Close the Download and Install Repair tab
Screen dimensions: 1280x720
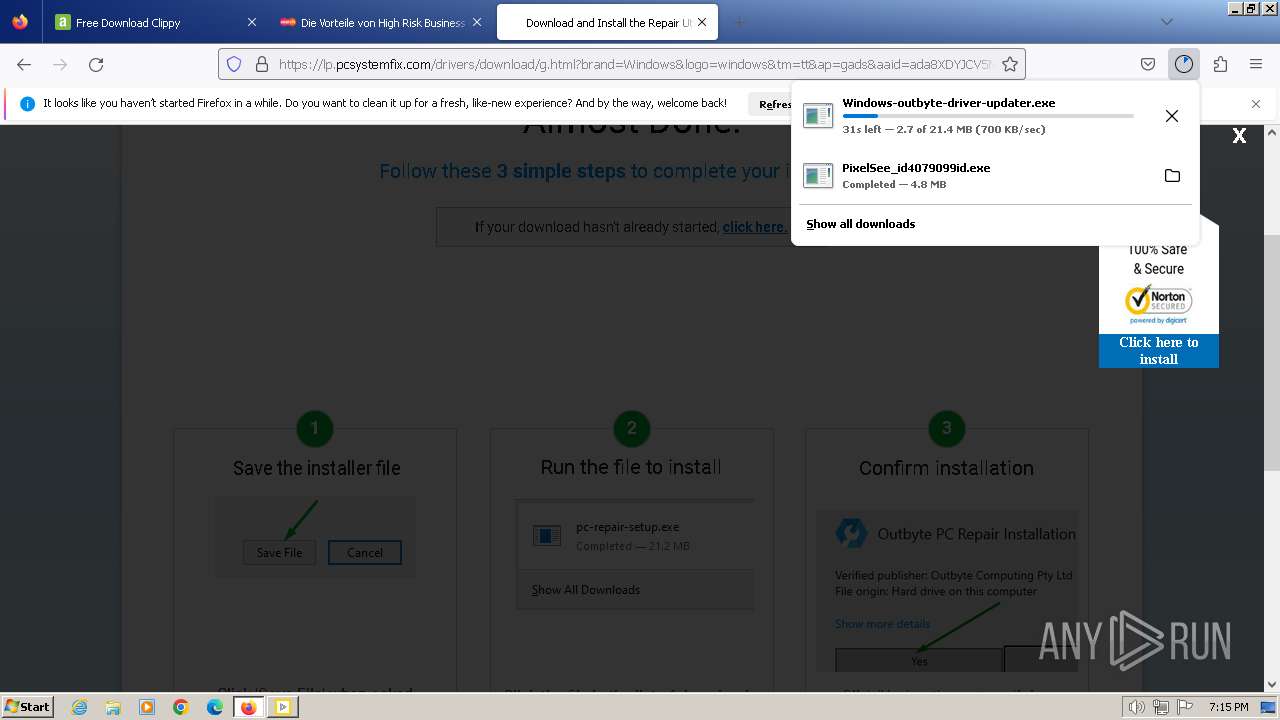(x=702, y=22)
